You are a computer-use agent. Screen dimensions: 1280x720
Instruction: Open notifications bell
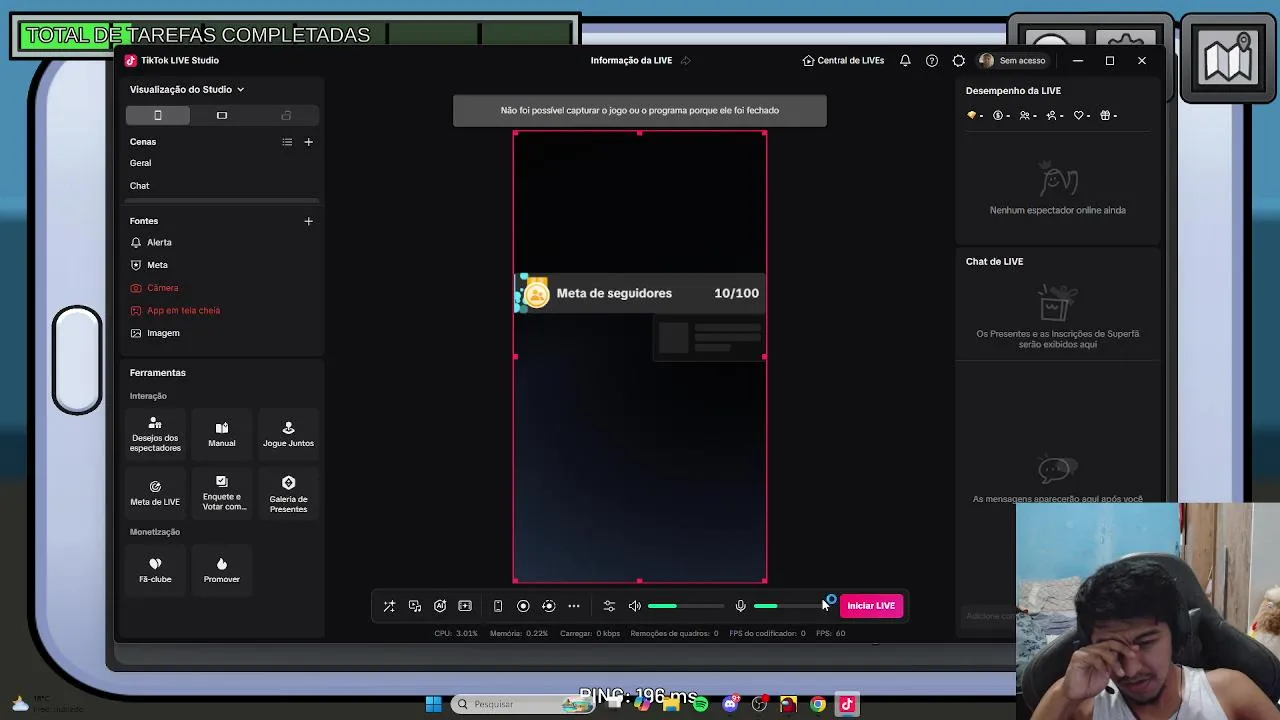(905, 60)
